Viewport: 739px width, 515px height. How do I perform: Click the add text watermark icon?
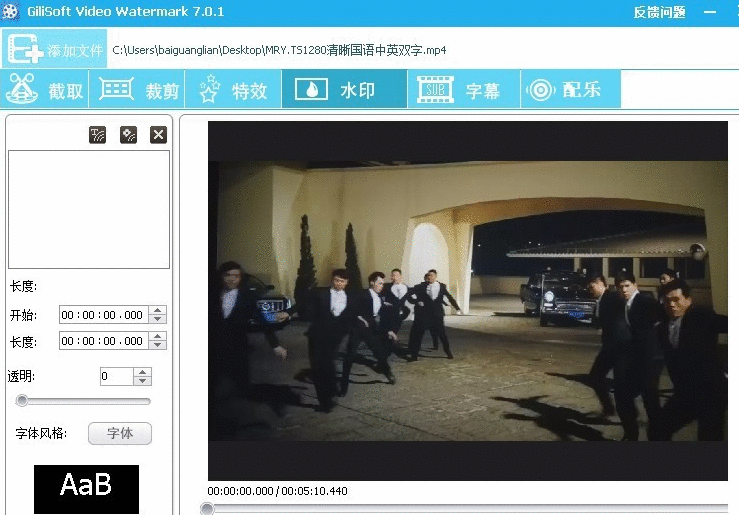pos(98,135)
